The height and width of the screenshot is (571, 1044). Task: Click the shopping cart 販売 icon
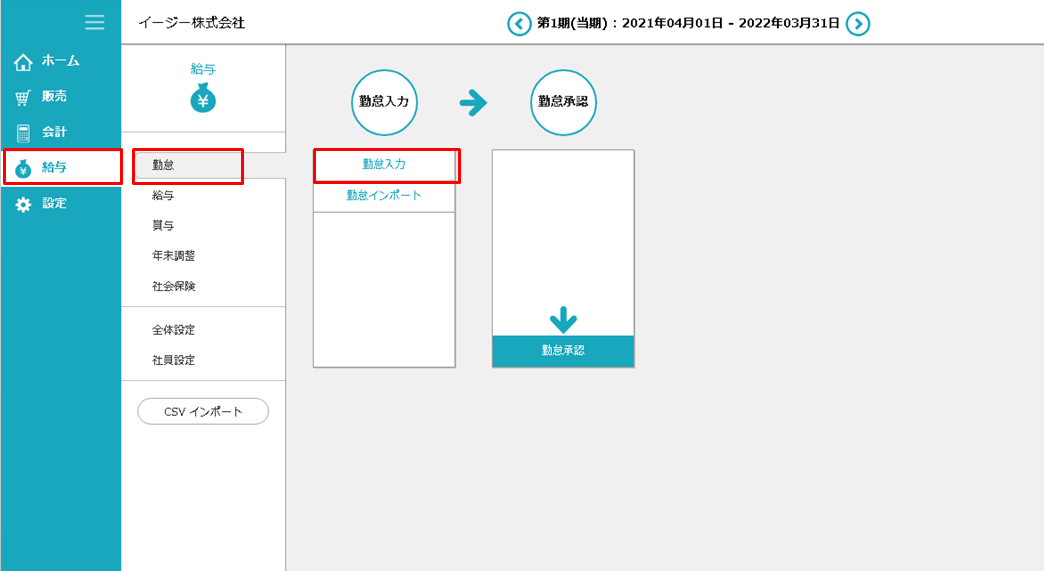coord(23,98)
